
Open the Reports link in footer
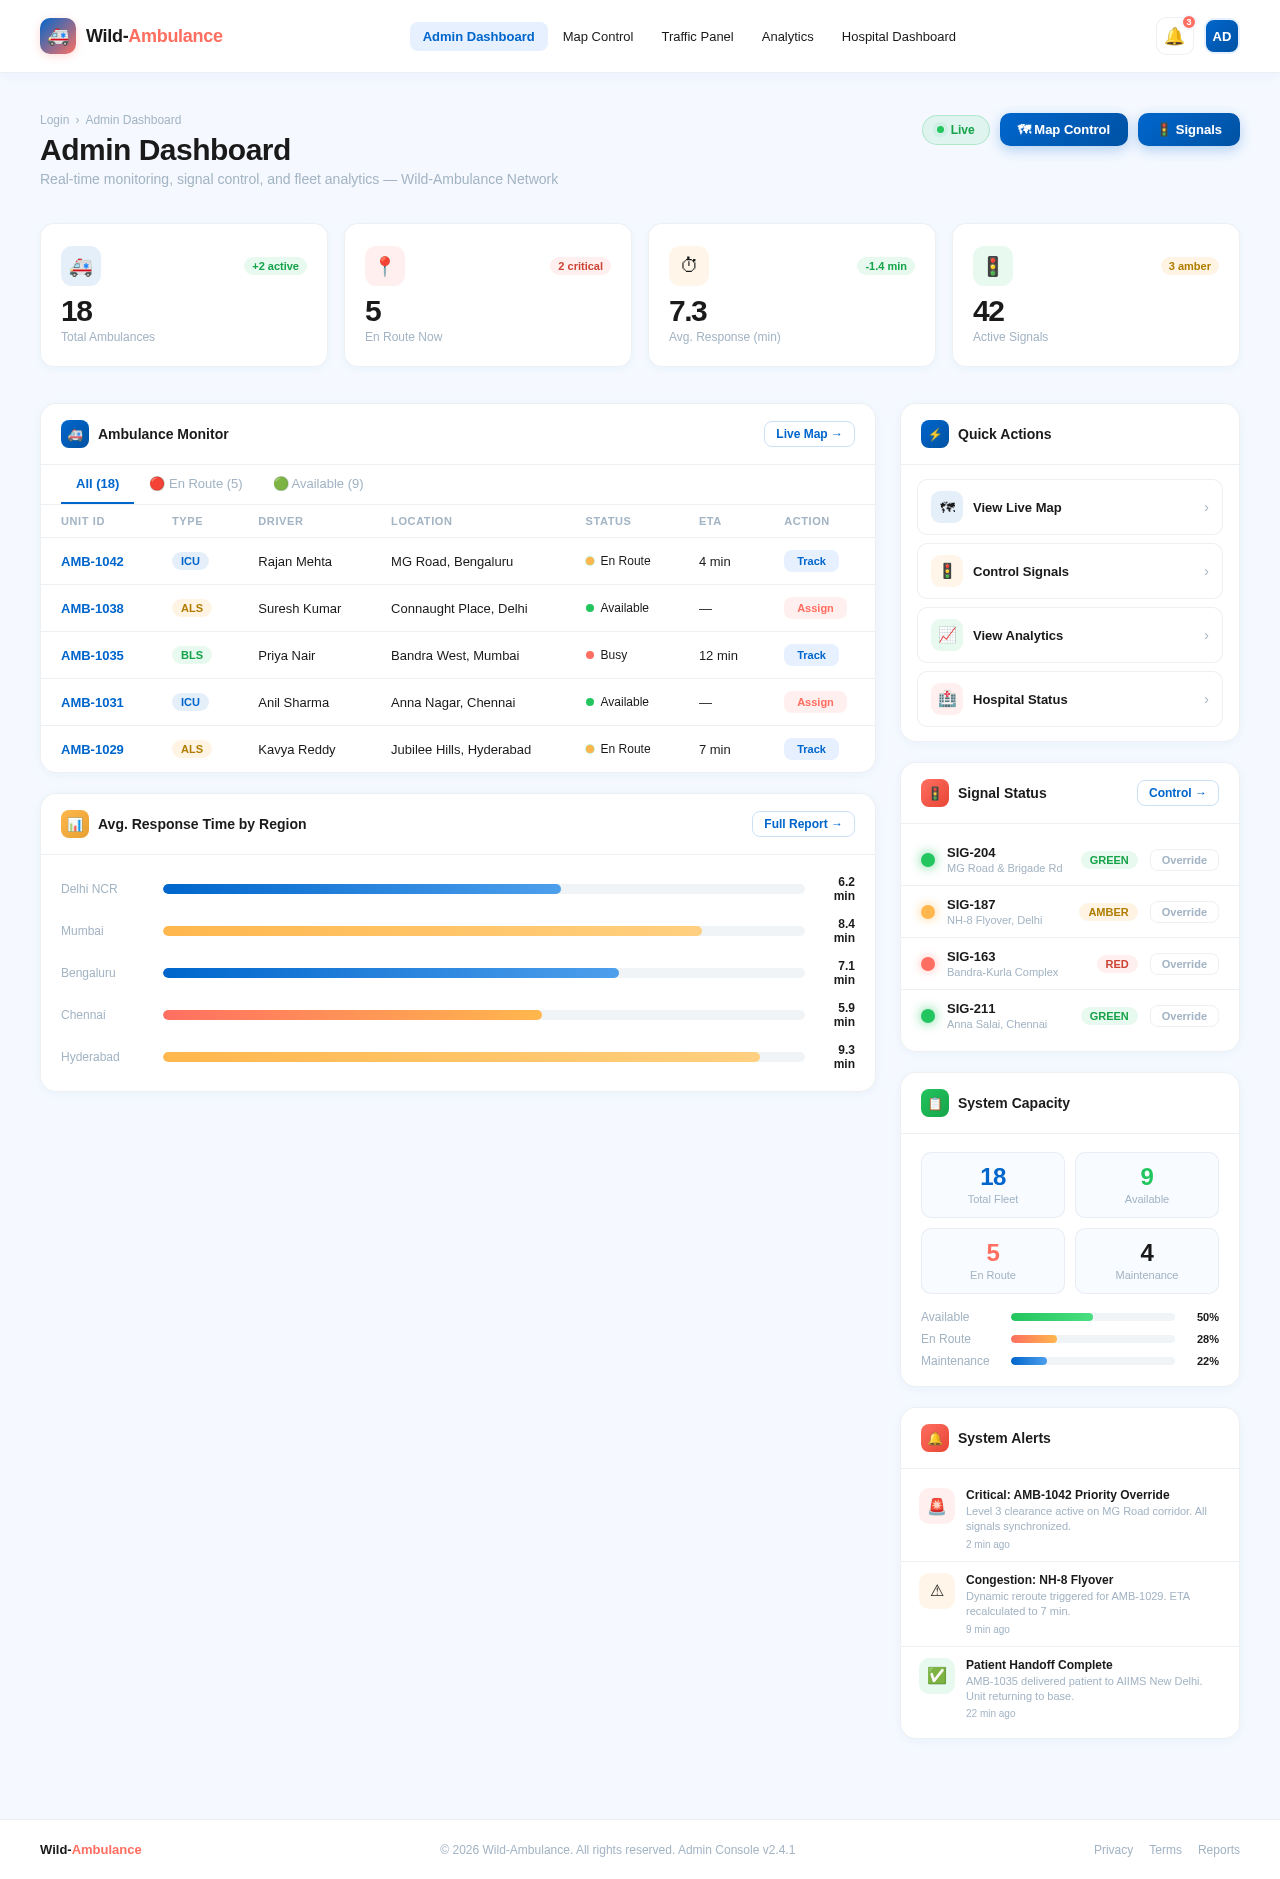(1219, 1850)
